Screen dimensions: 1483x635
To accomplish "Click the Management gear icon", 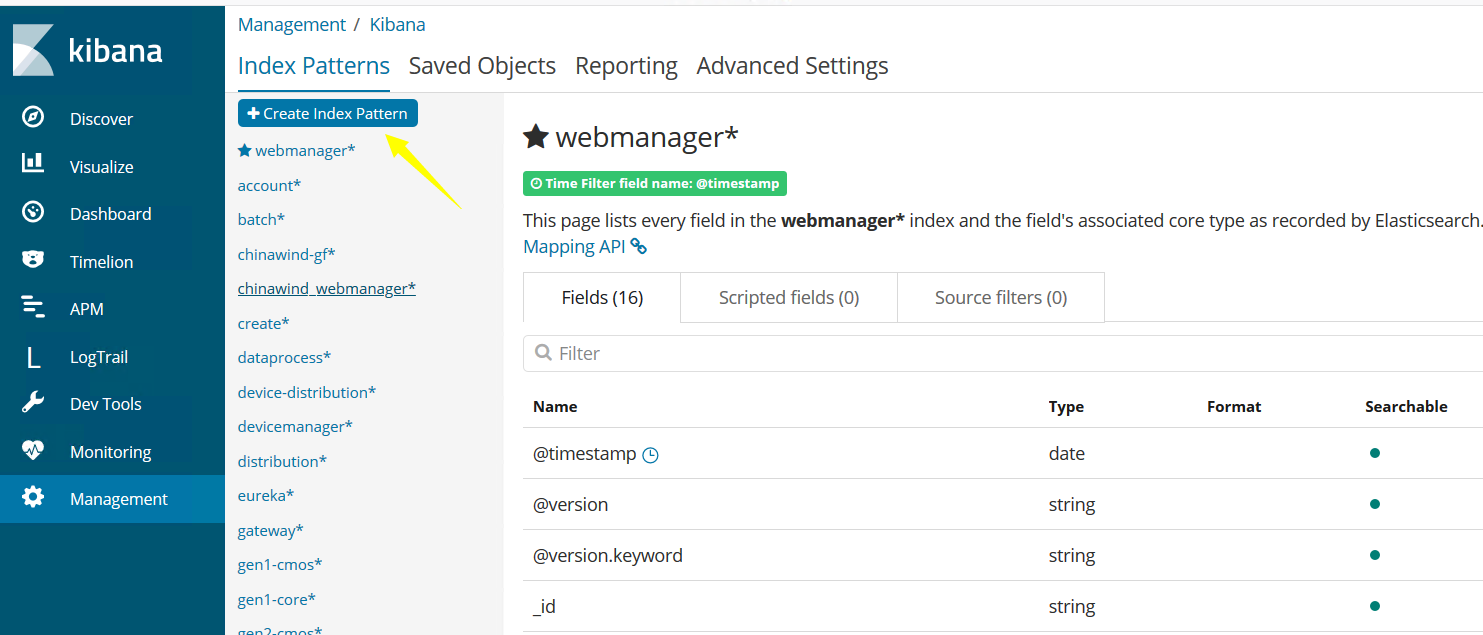I will pos(33,498).
